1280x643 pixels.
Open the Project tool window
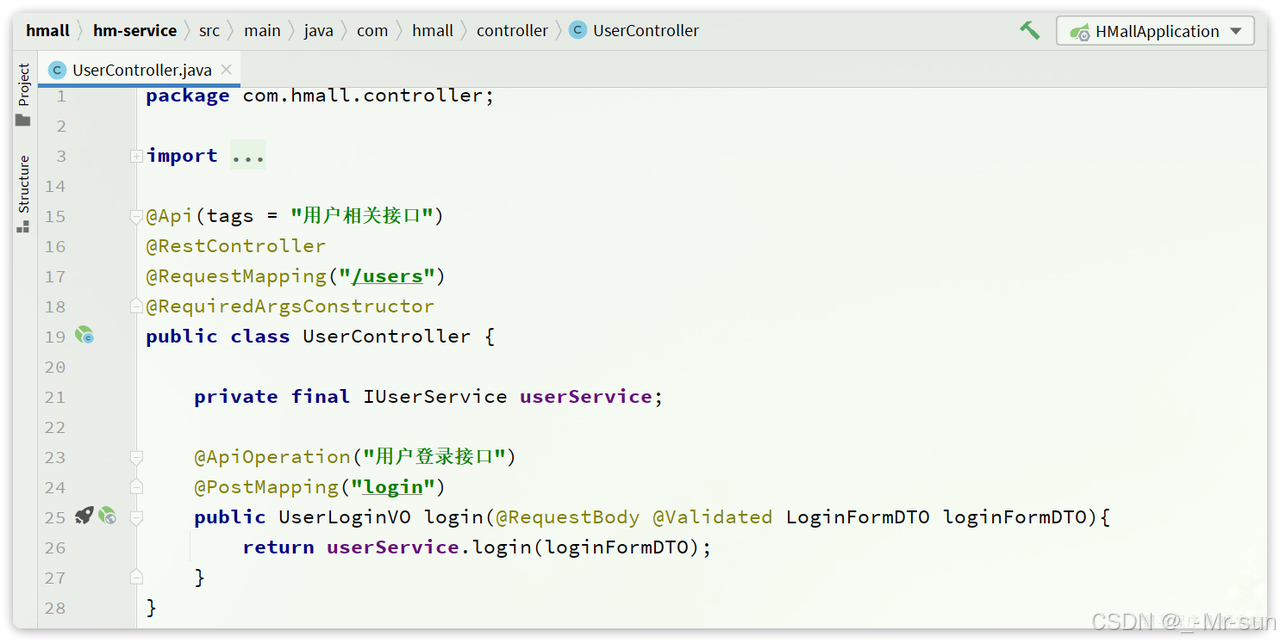pos(24,95)
